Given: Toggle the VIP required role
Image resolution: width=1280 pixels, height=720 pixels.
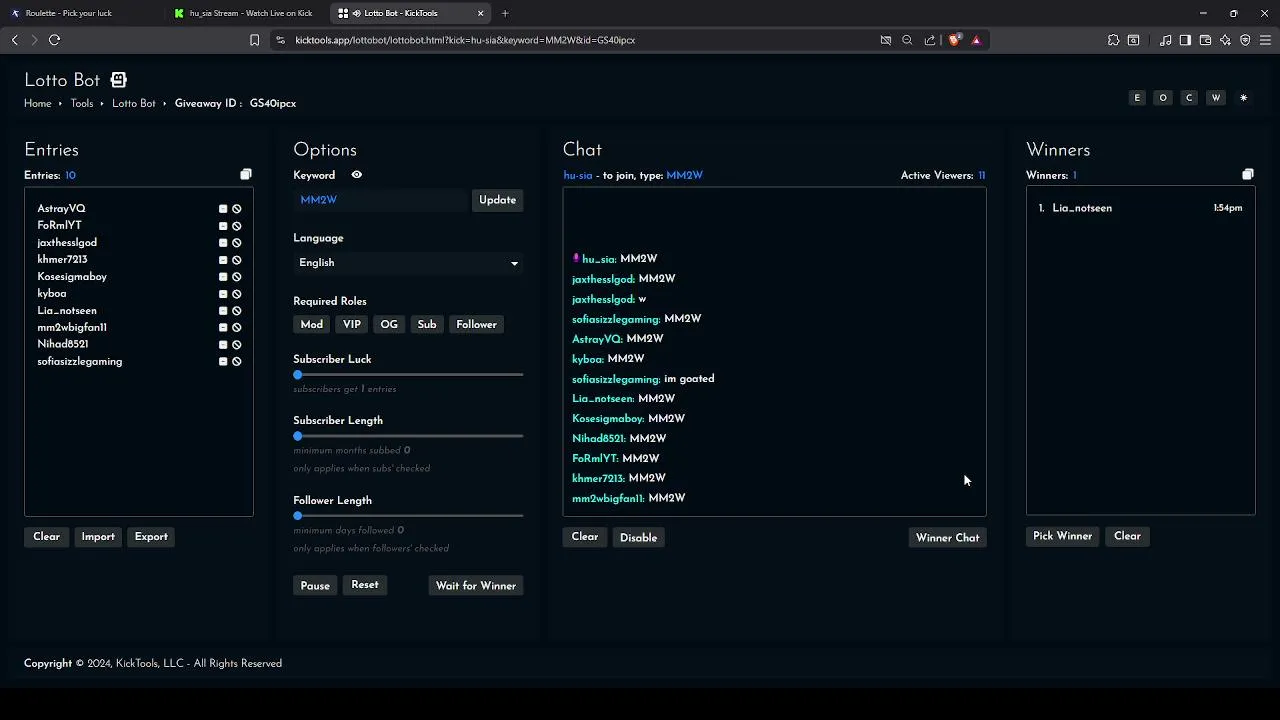Looking at the screenshot, I should click(x=352, y=325).
